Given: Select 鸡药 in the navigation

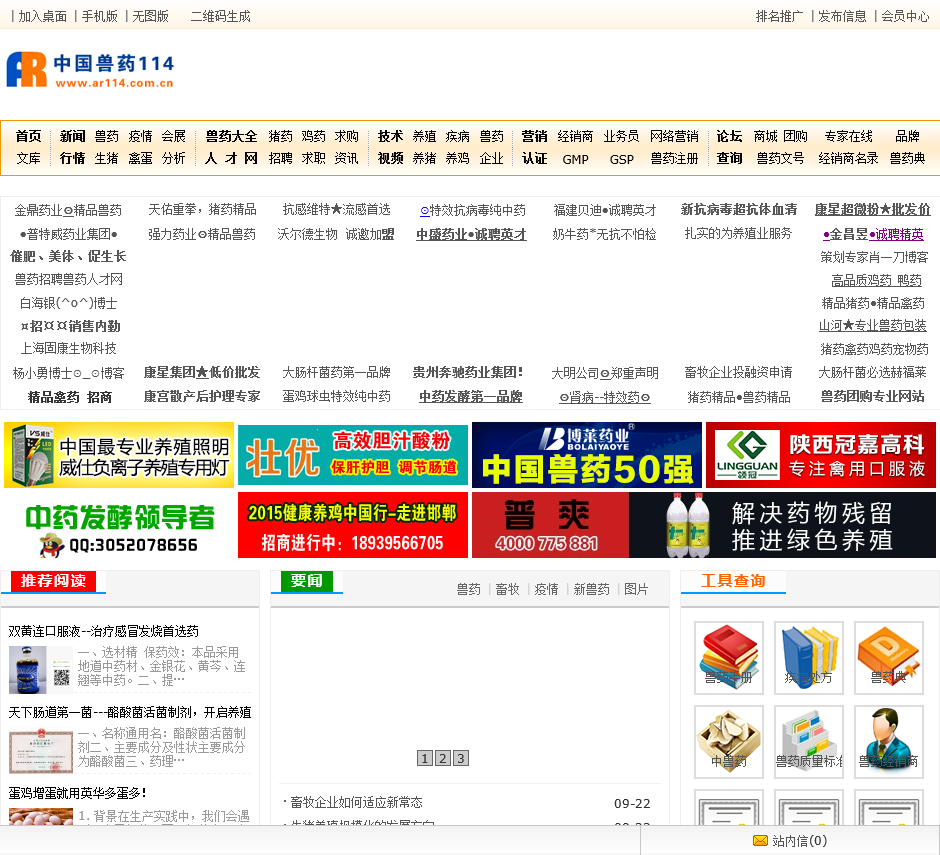Looking at the screenshot, I should pos(313,136).
